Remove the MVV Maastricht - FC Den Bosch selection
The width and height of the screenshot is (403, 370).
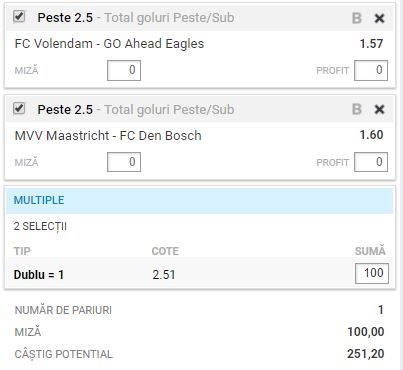[x=379, y=110]
